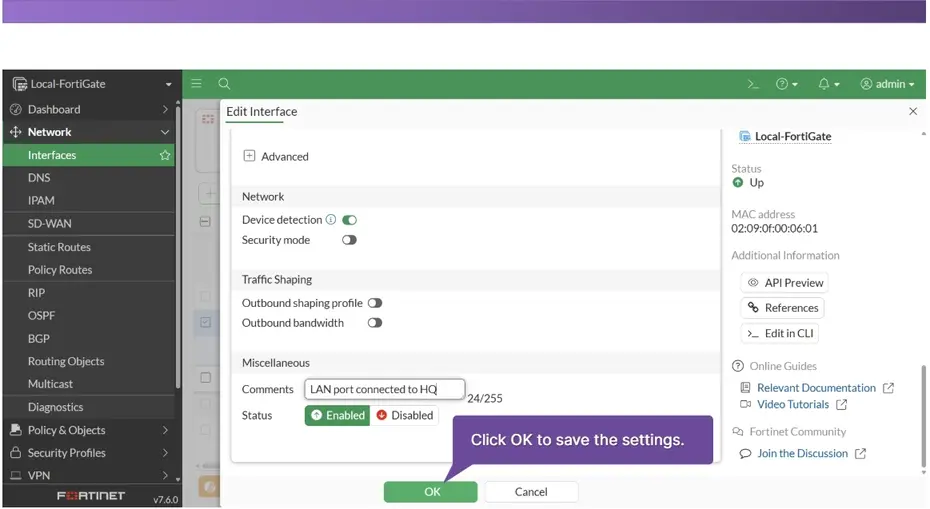The height and width of the screenshot is (509, 930).
Task: Cancel the Edit Interface dialog
Action: pos(531,492)
